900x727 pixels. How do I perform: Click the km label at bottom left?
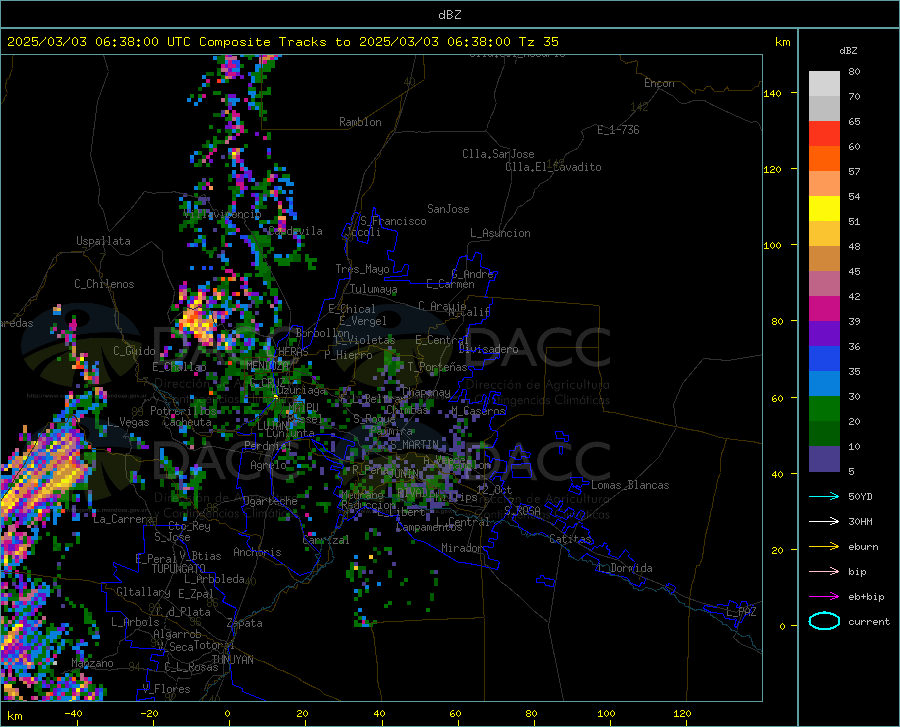click(x=14, y=716)
